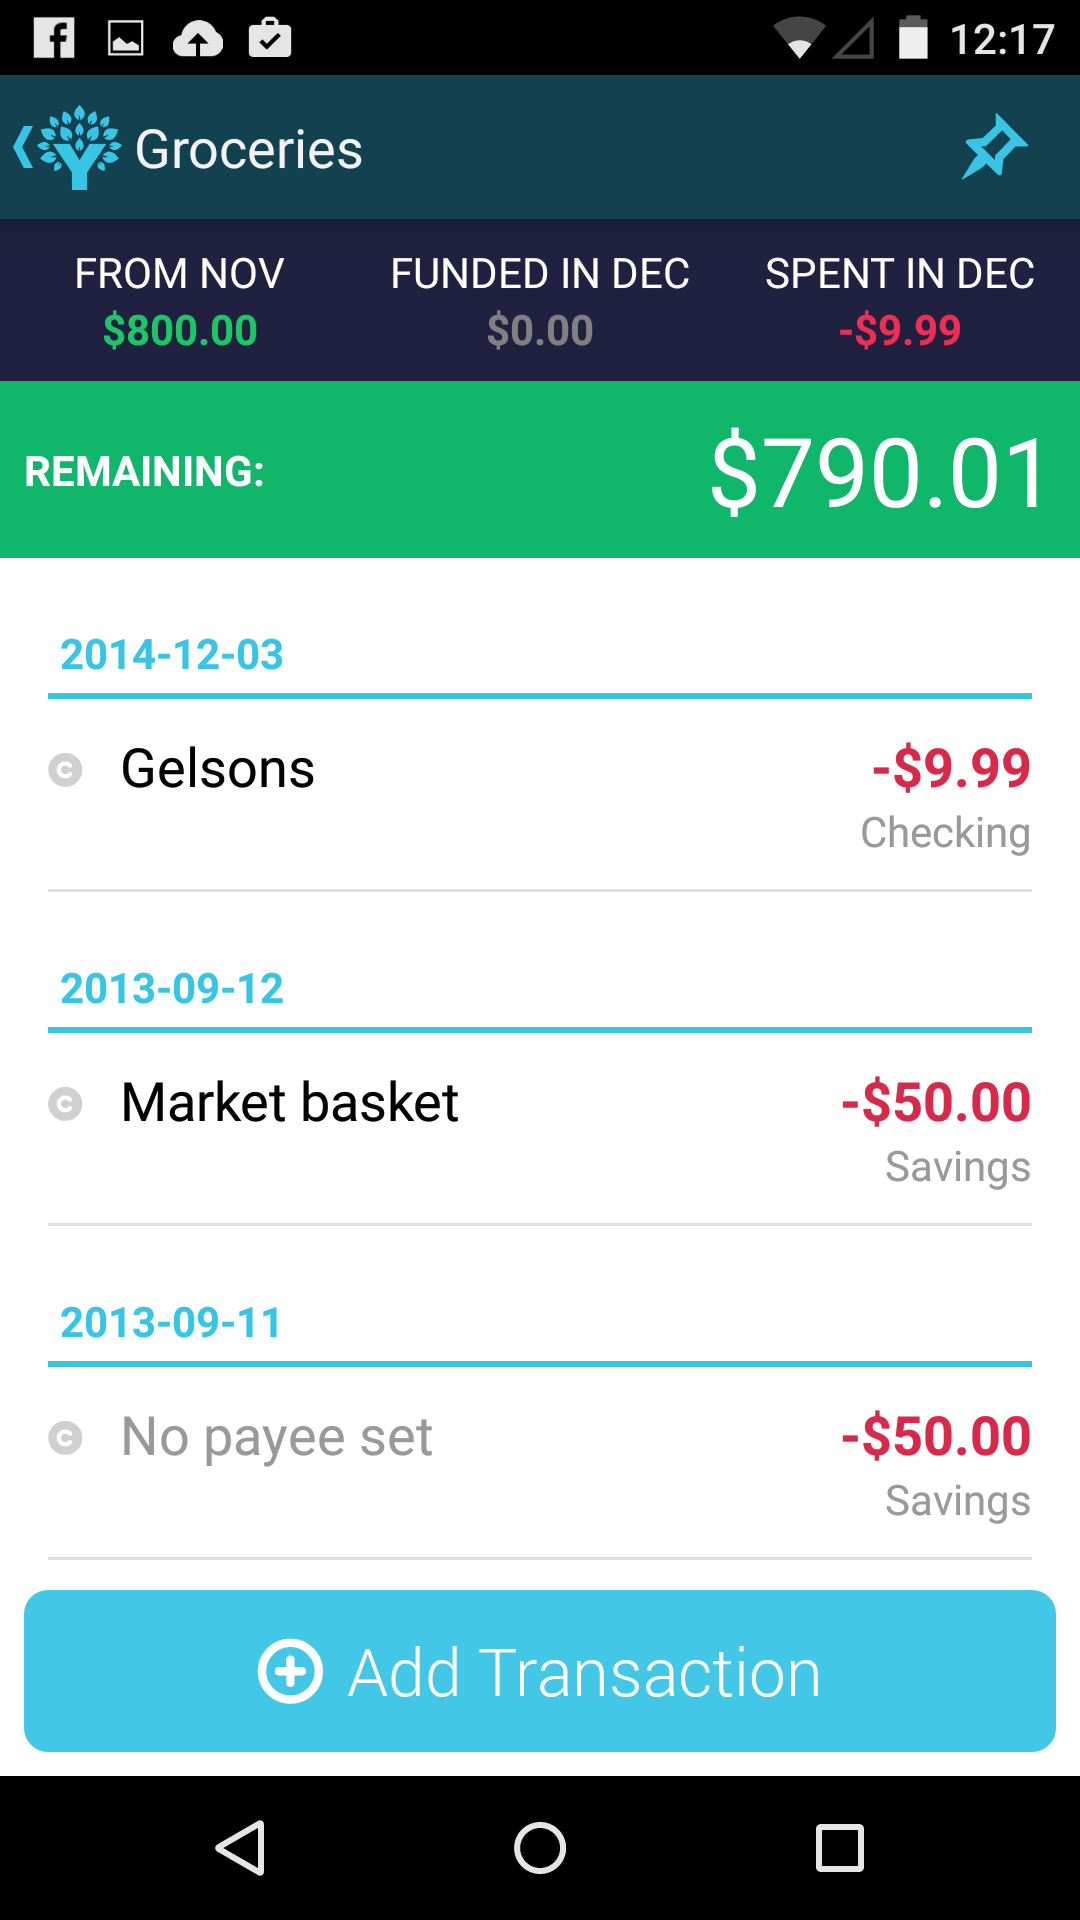The width and height of the screenshot is (1080, 1920).
Task: Toggle cleared circle for Market basket
Action: click(66, 1104)
